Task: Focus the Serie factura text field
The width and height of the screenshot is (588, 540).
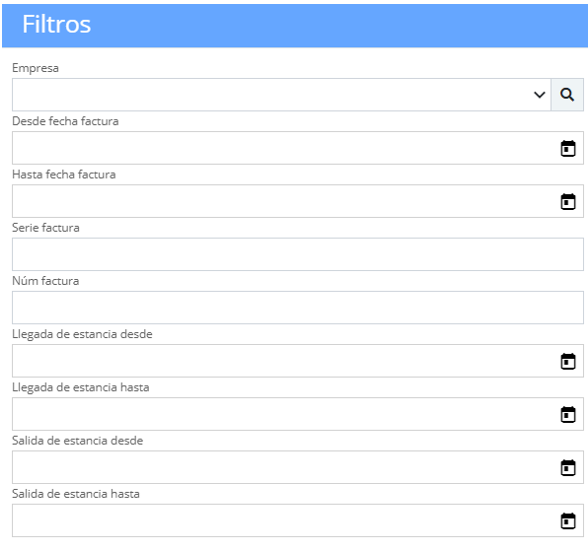Action: click(x=298, y=254)
